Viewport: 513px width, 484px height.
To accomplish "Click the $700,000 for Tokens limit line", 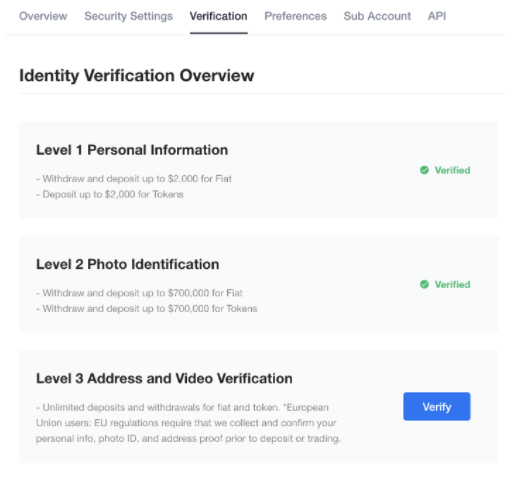I will (x=147, y=309).
